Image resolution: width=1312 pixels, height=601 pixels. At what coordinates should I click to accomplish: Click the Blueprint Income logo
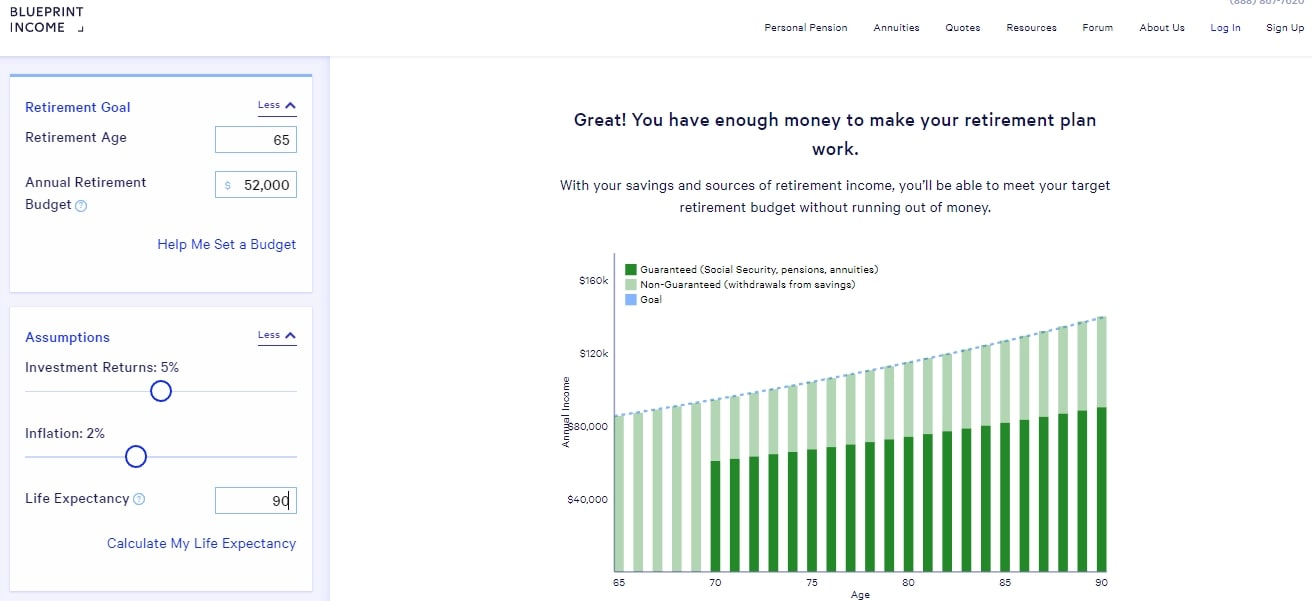click(46, 20)
